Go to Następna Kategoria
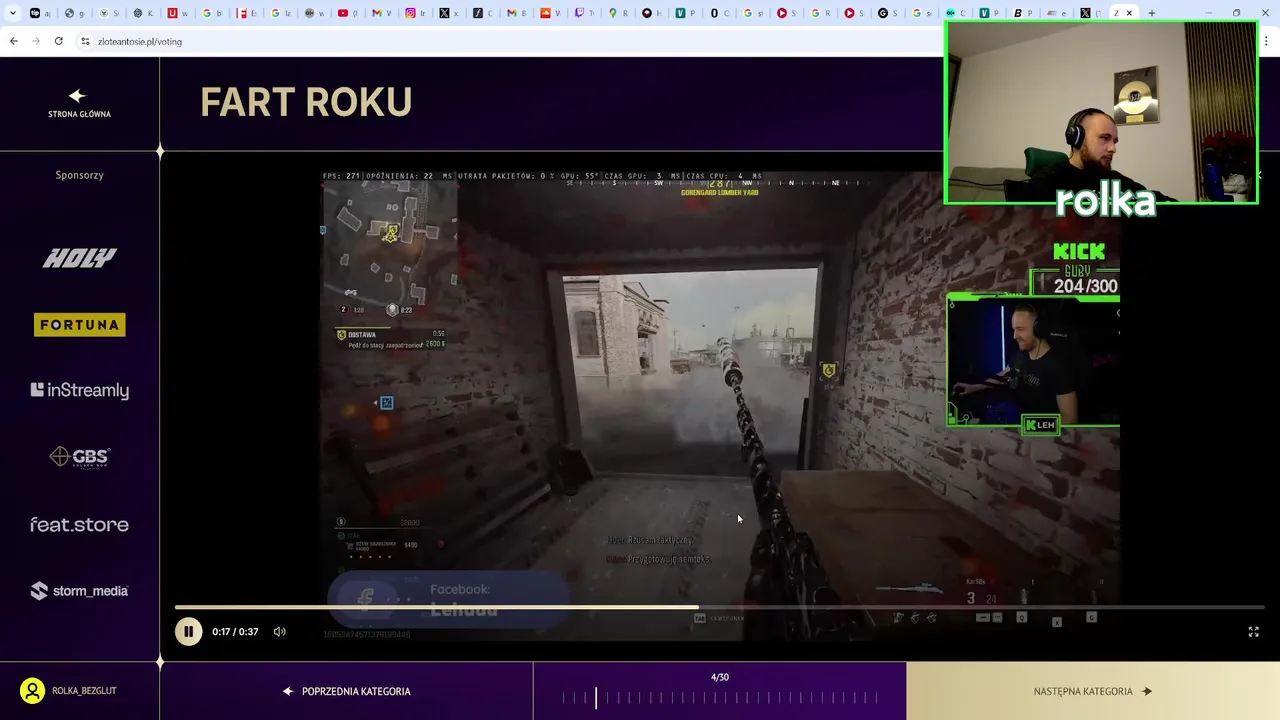Image resolution: width=1280 pixels, height=720 pixels. coord(1093,691)
